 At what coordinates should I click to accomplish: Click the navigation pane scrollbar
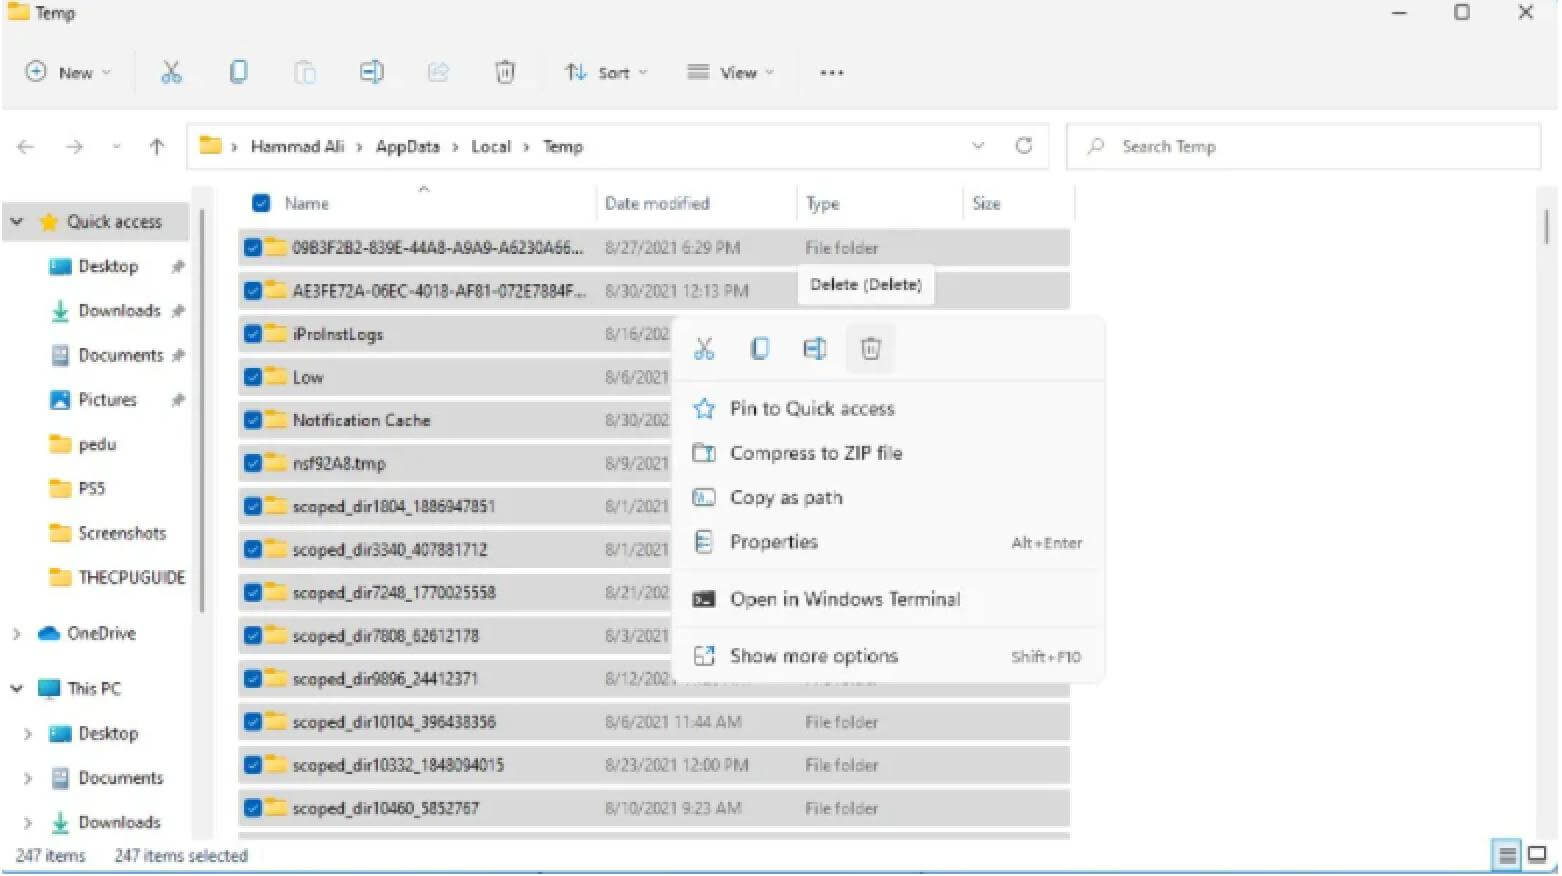click(x=202, y=410)
